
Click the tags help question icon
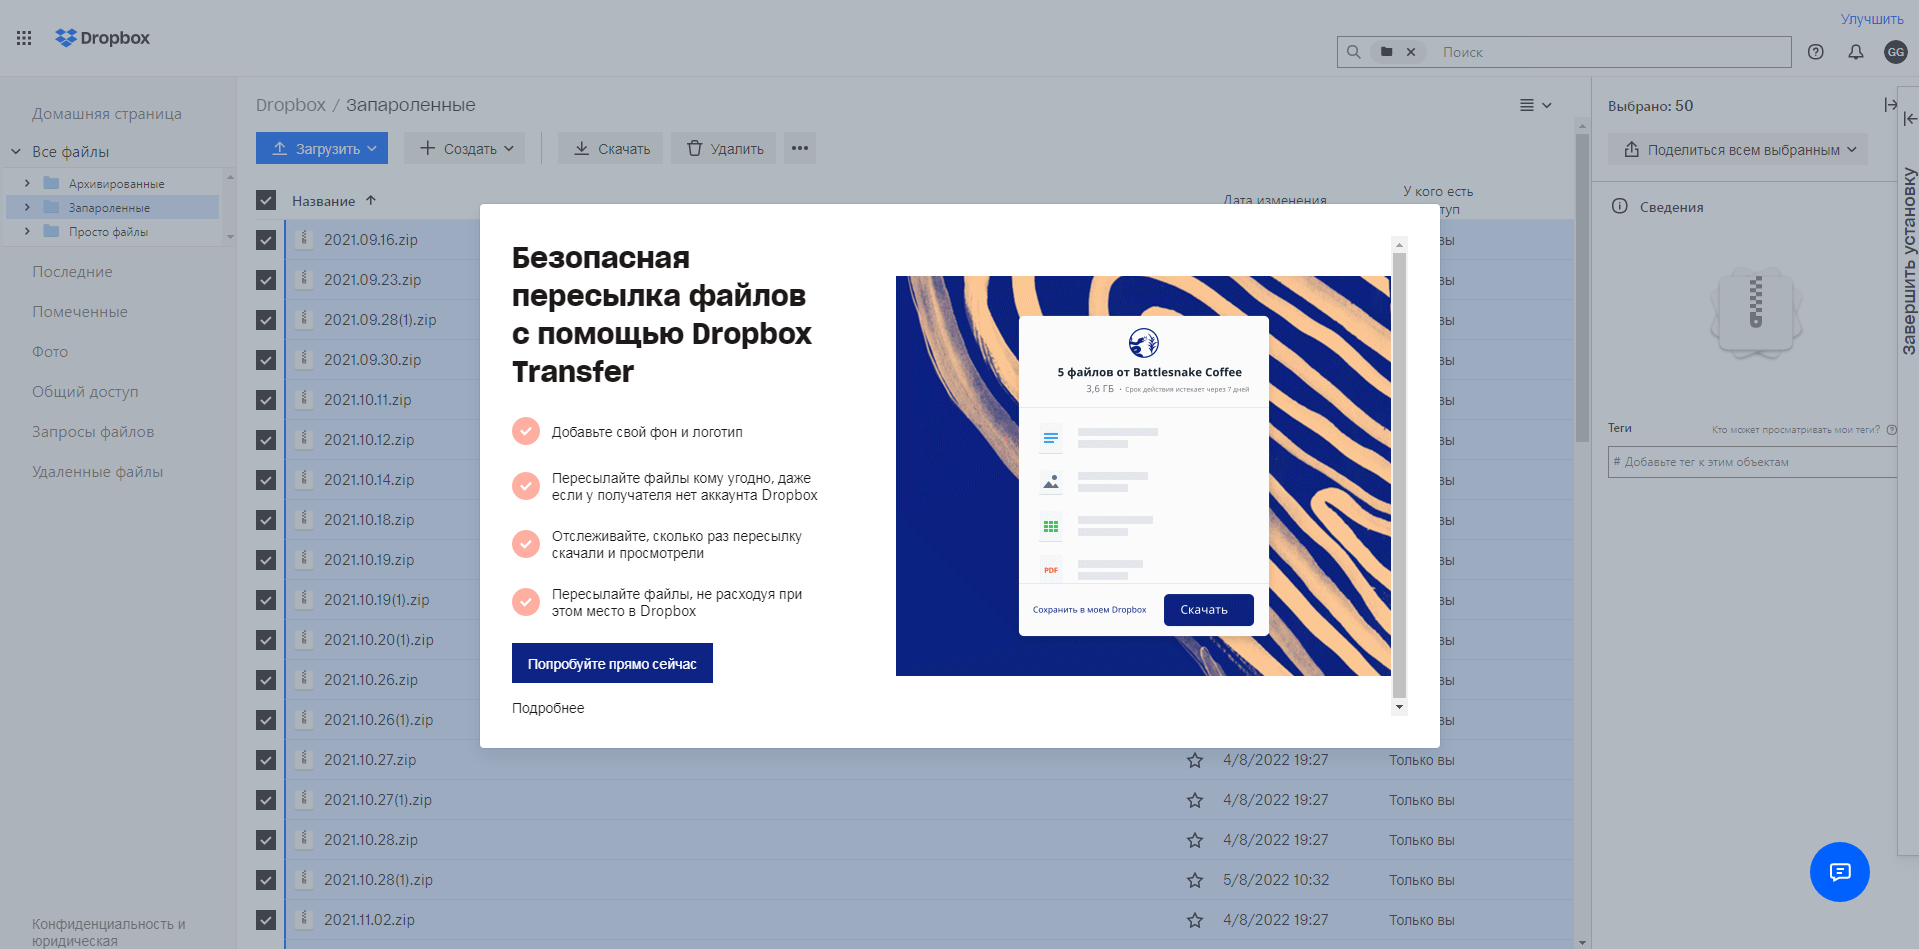[1891, 430]
